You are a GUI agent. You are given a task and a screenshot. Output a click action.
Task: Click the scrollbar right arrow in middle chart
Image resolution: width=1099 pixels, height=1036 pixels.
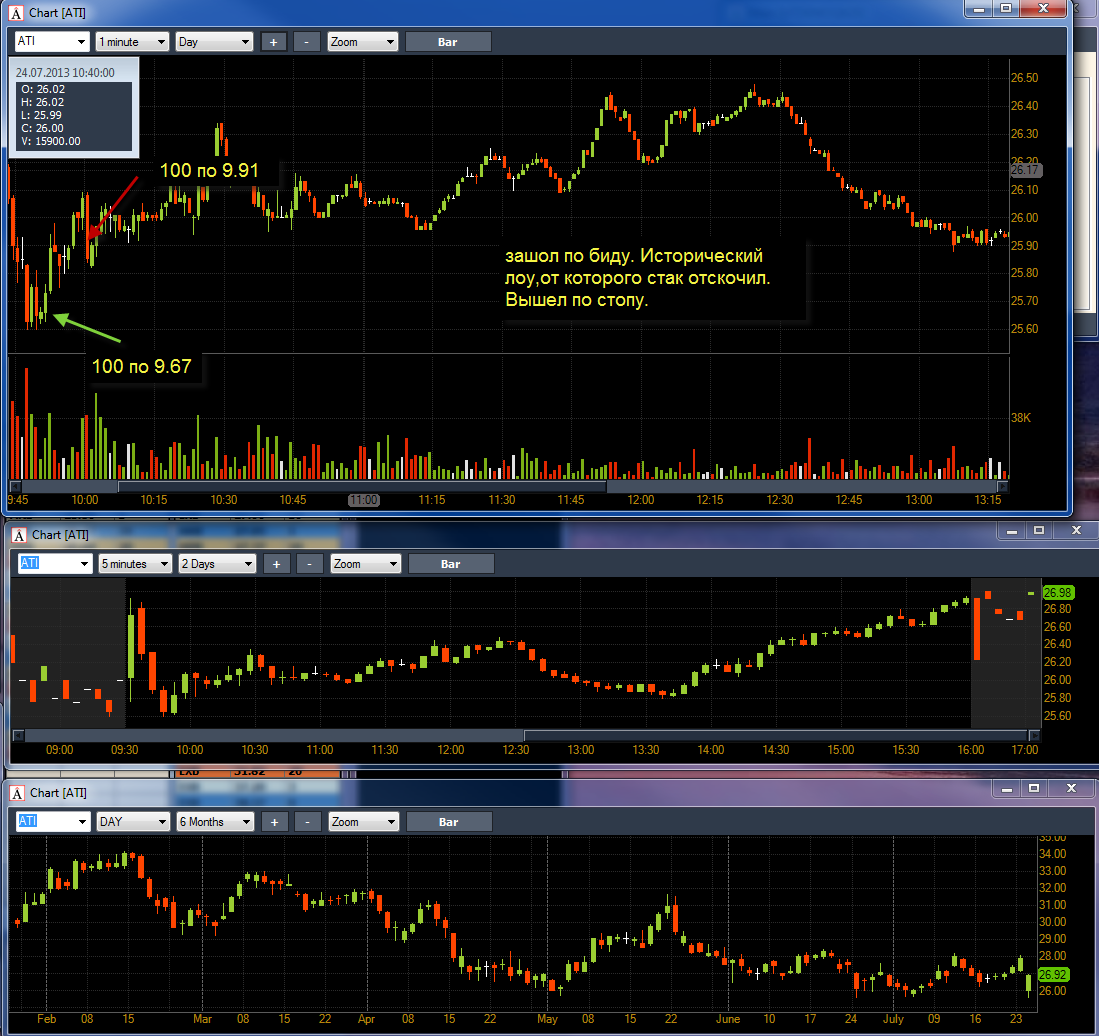[1034, 735]
